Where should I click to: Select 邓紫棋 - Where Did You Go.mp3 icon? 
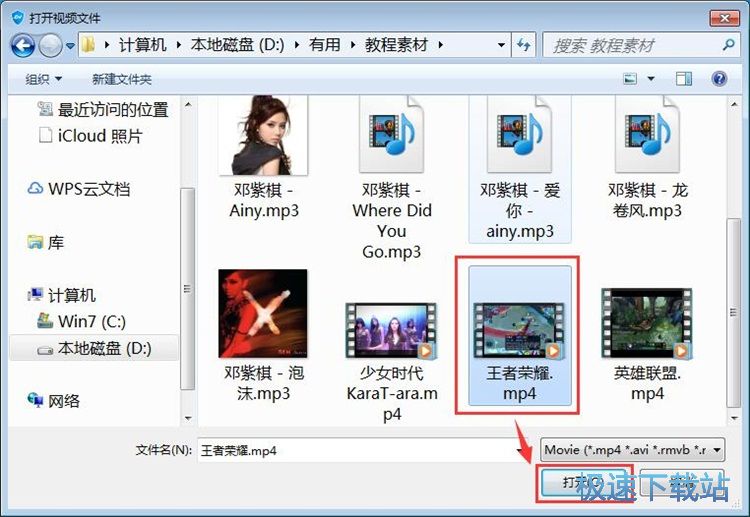point(391,134)
